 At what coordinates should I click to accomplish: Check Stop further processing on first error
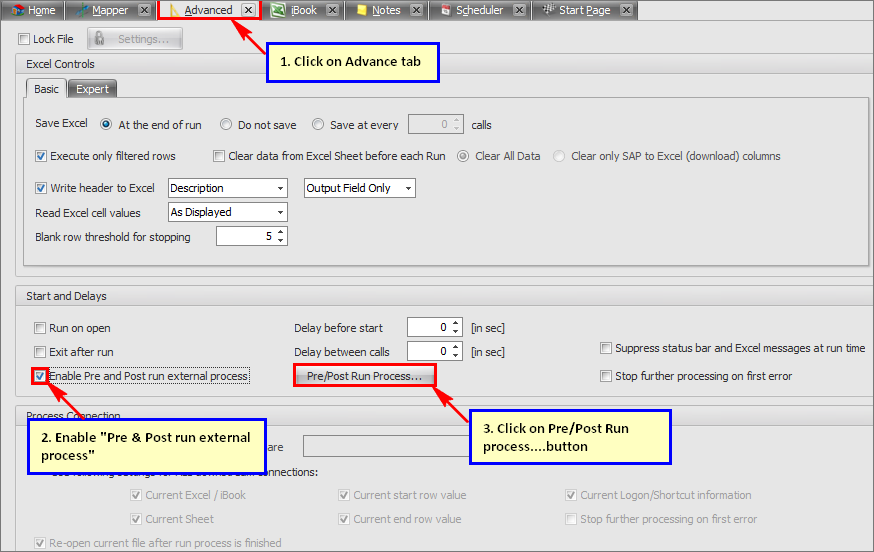point(606,376)
